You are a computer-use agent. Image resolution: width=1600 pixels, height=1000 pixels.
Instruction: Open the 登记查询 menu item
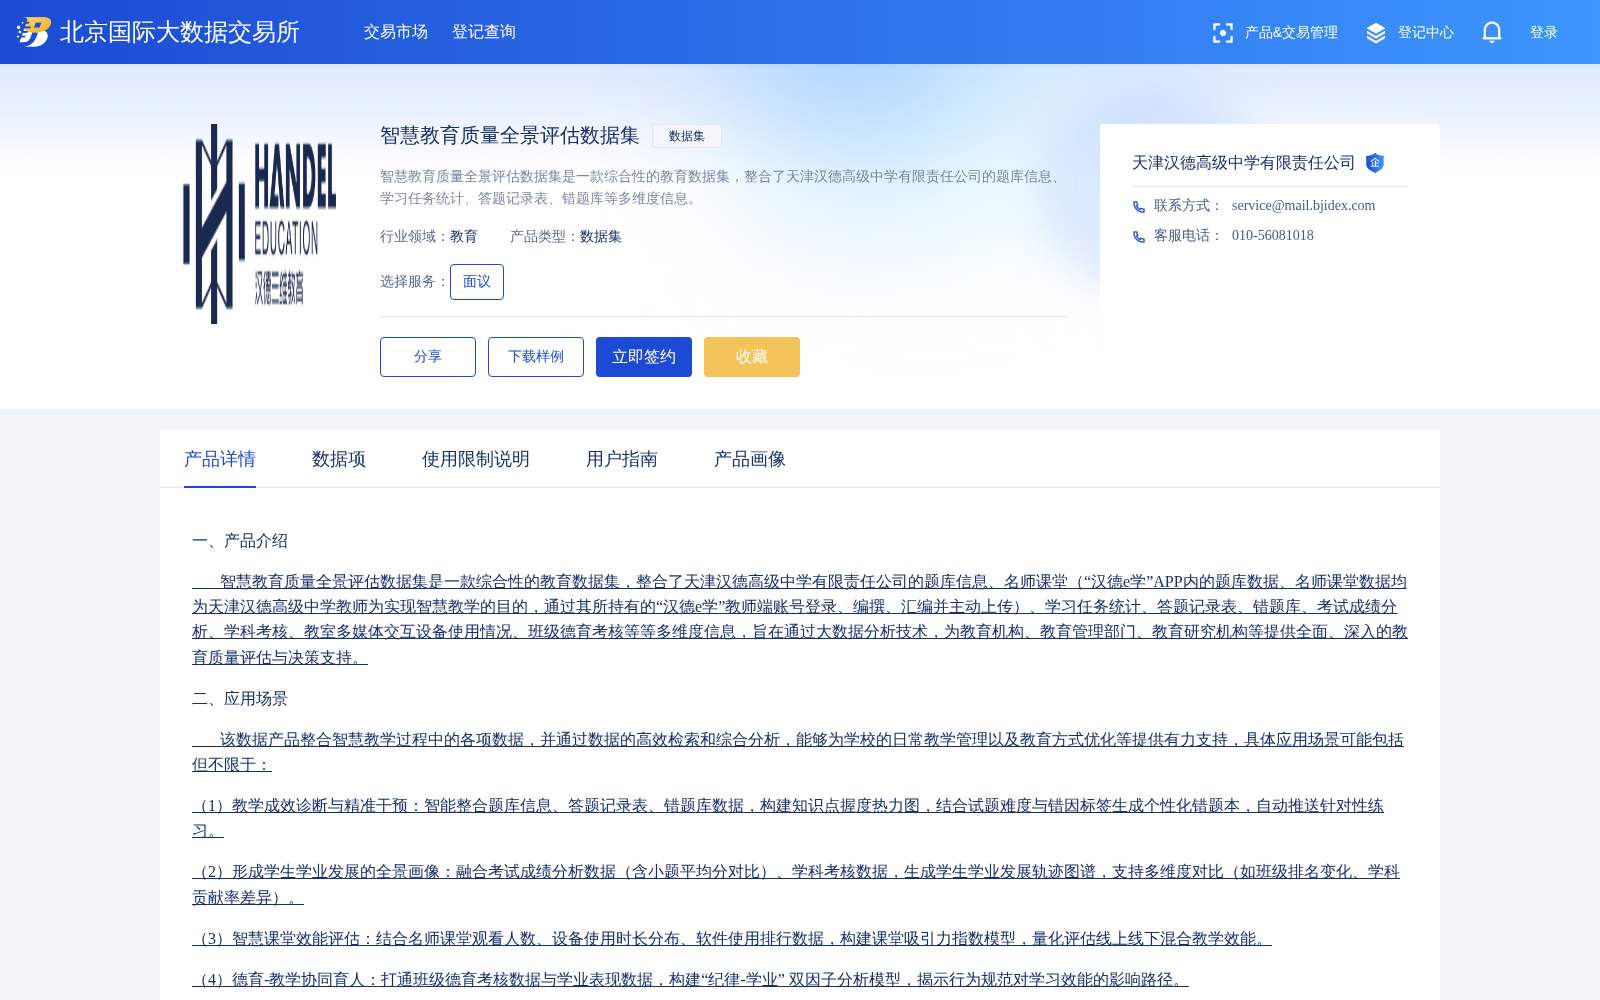(x=484, y=32)
